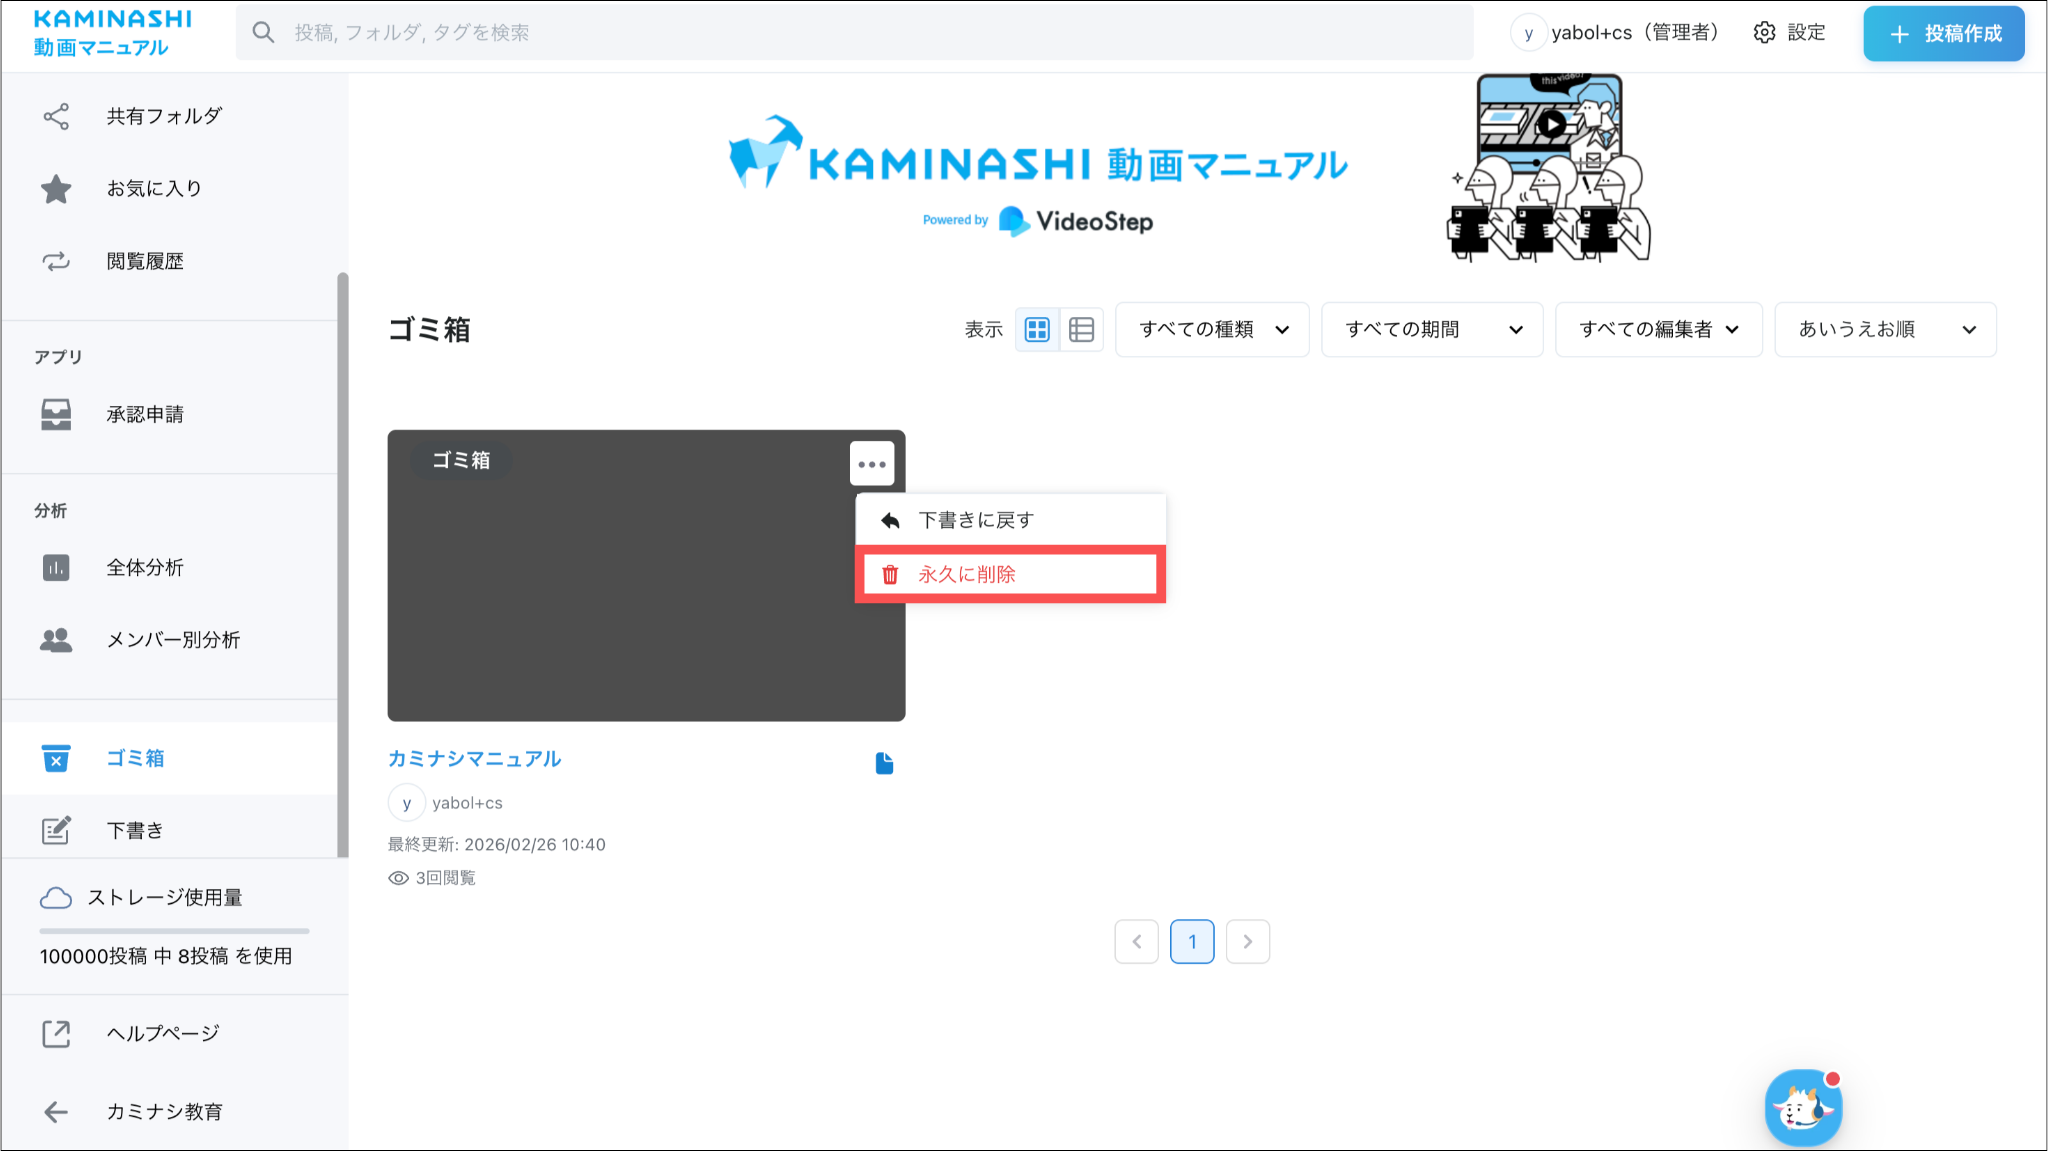Open the カミナシマニュアル title link
This screenshot has width=2048, height=1151.
tap(474, 759)
